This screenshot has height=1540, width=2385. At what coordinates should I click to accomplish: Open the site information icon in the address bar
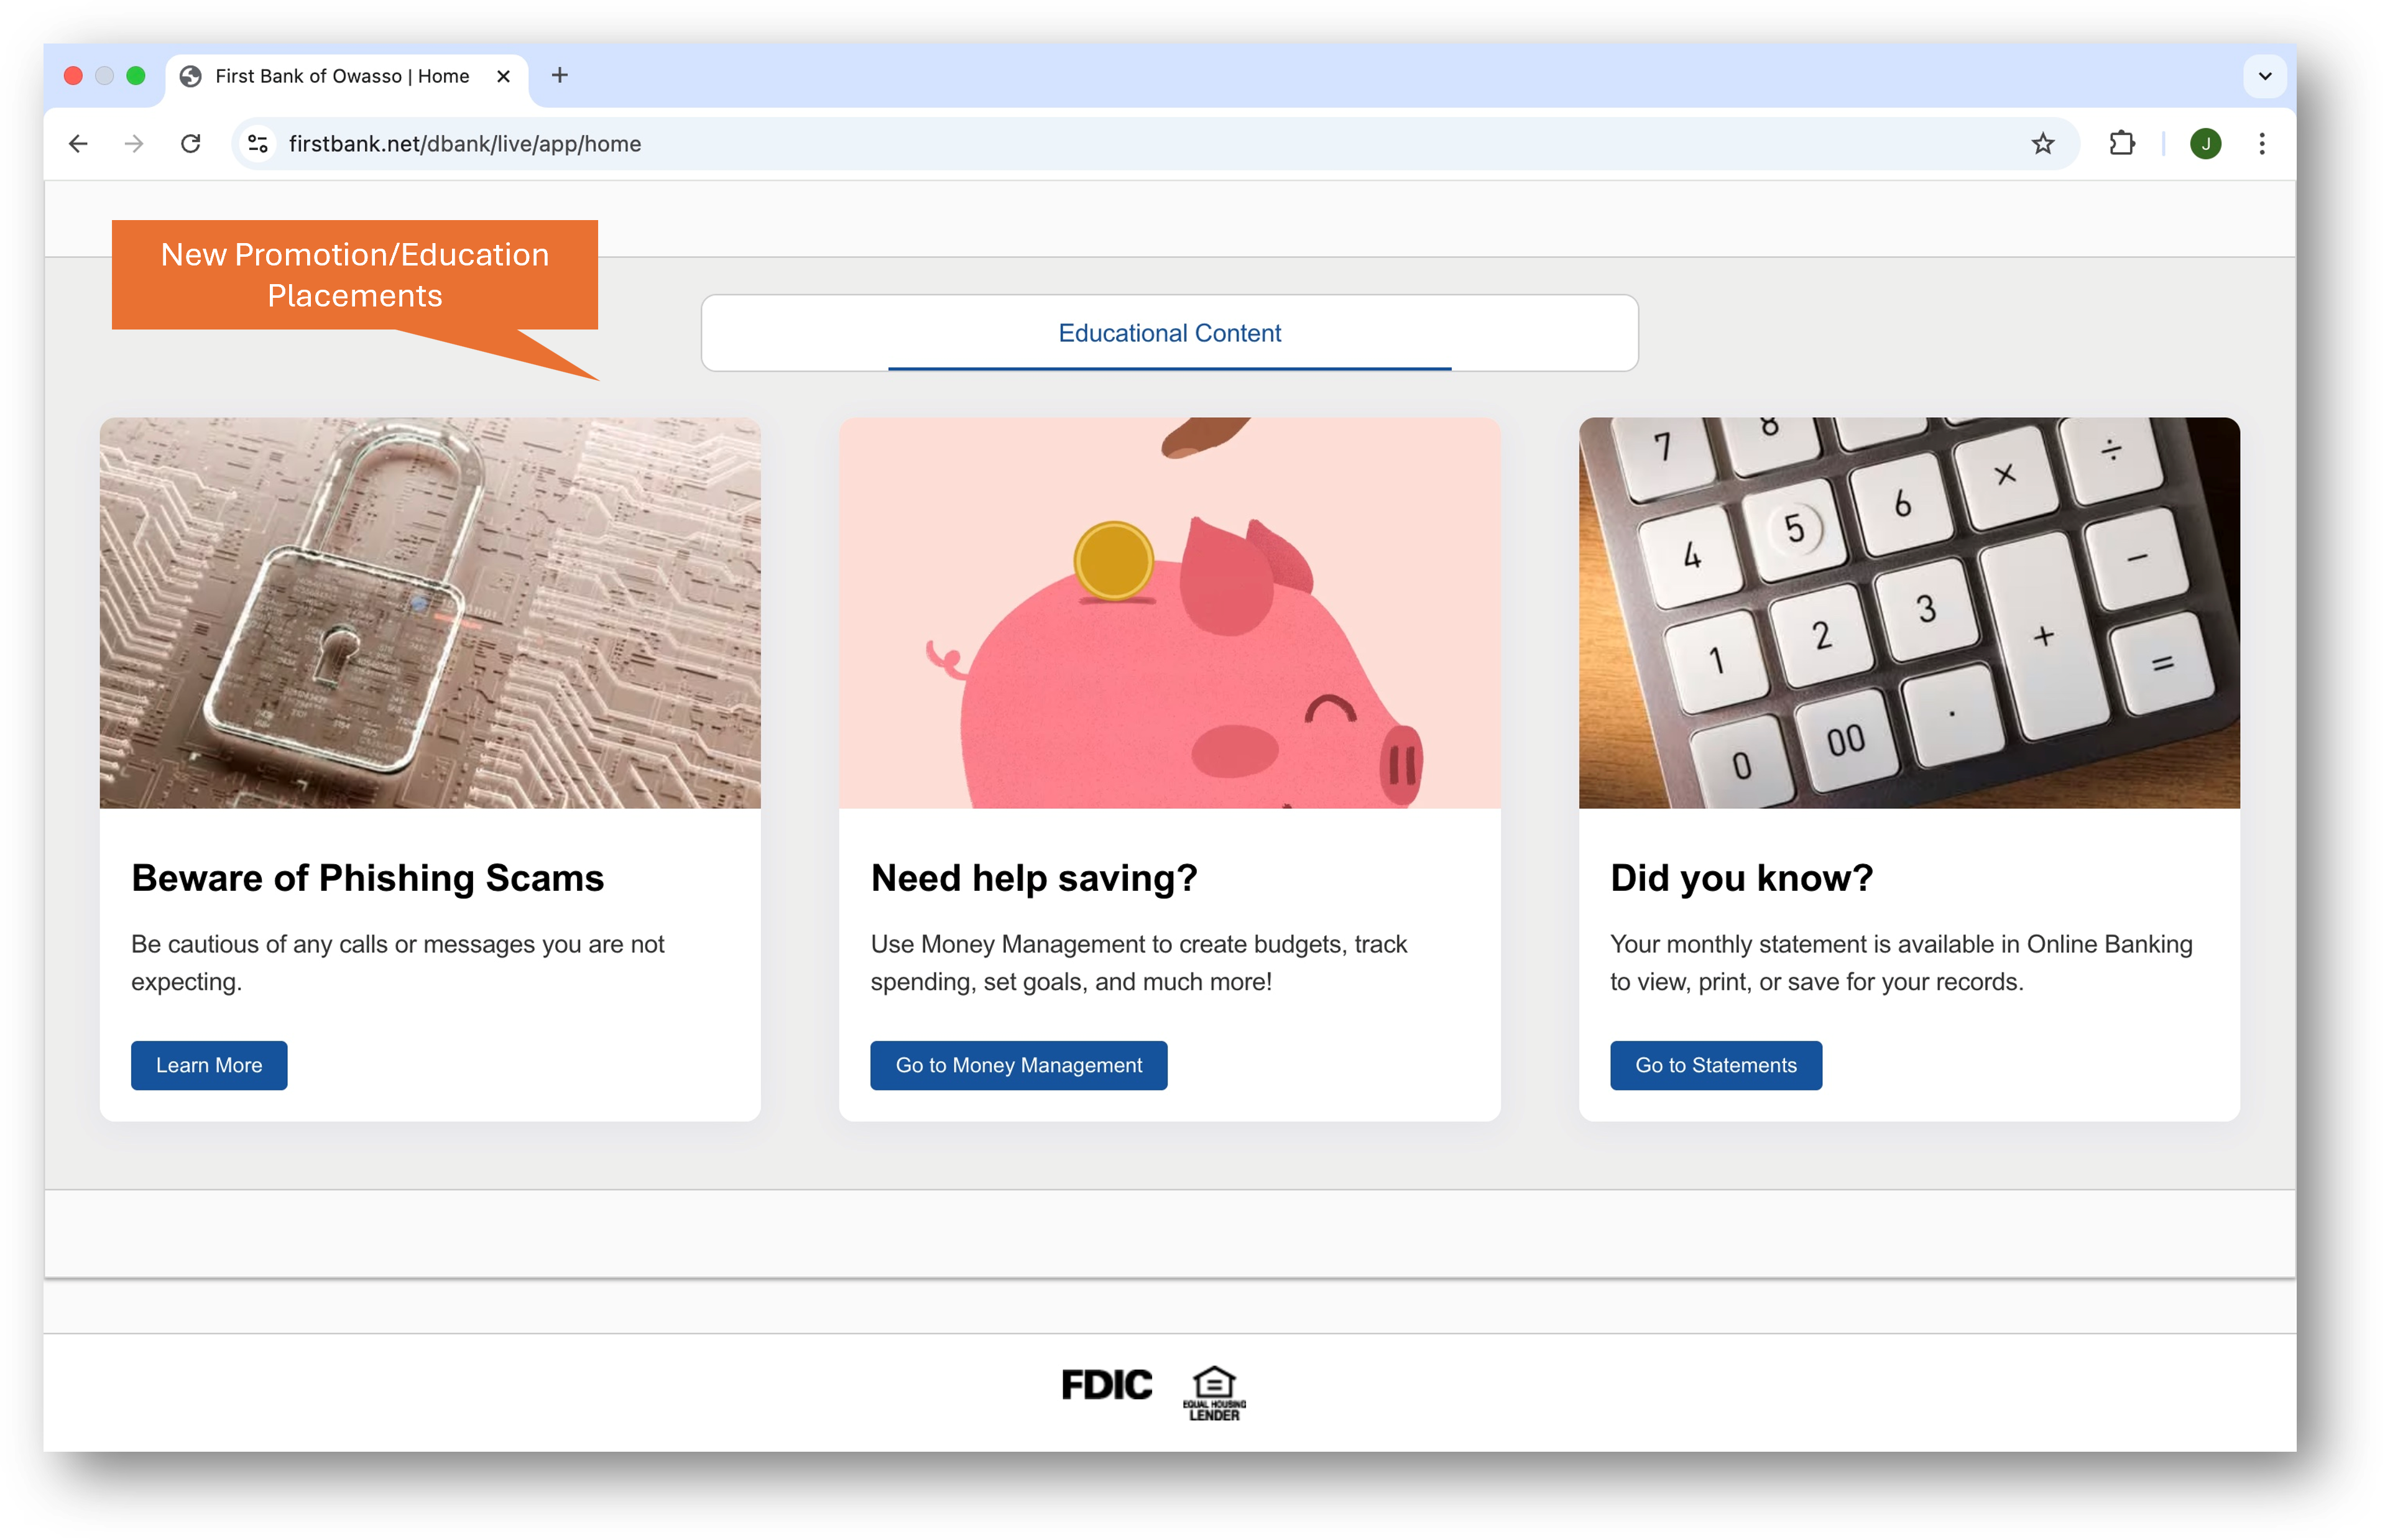tap(258, 144)
